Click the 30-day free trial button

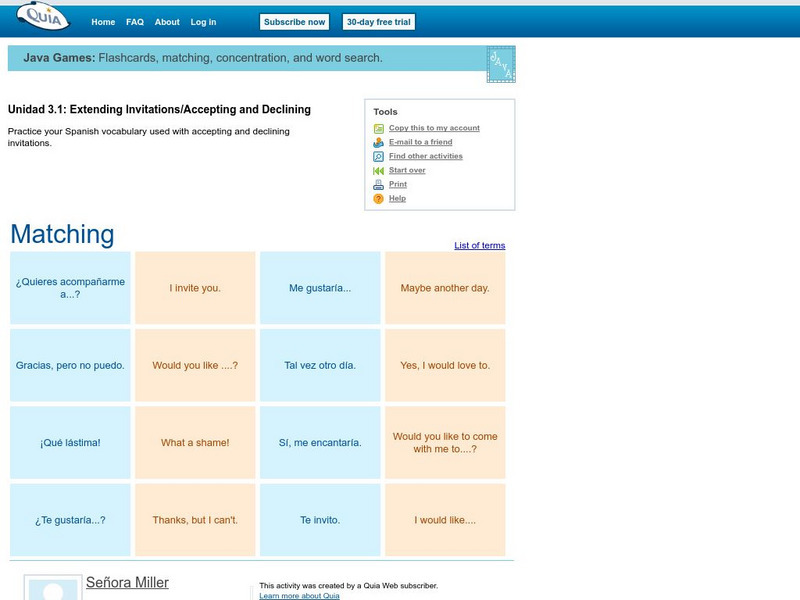point(381,21)
